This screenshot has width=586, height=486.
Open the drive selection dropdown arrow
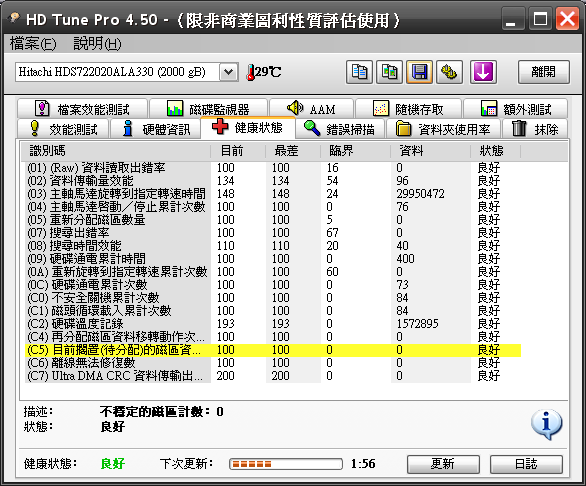(229, 72)
